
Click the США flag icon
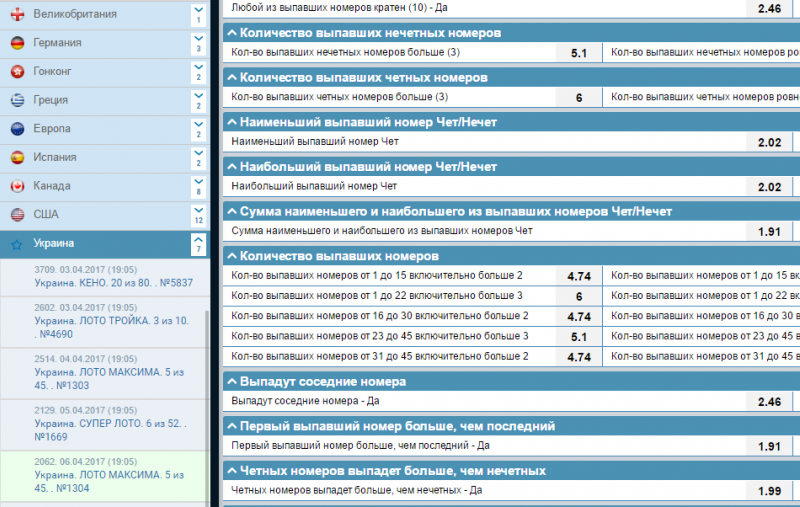(17, 214)
